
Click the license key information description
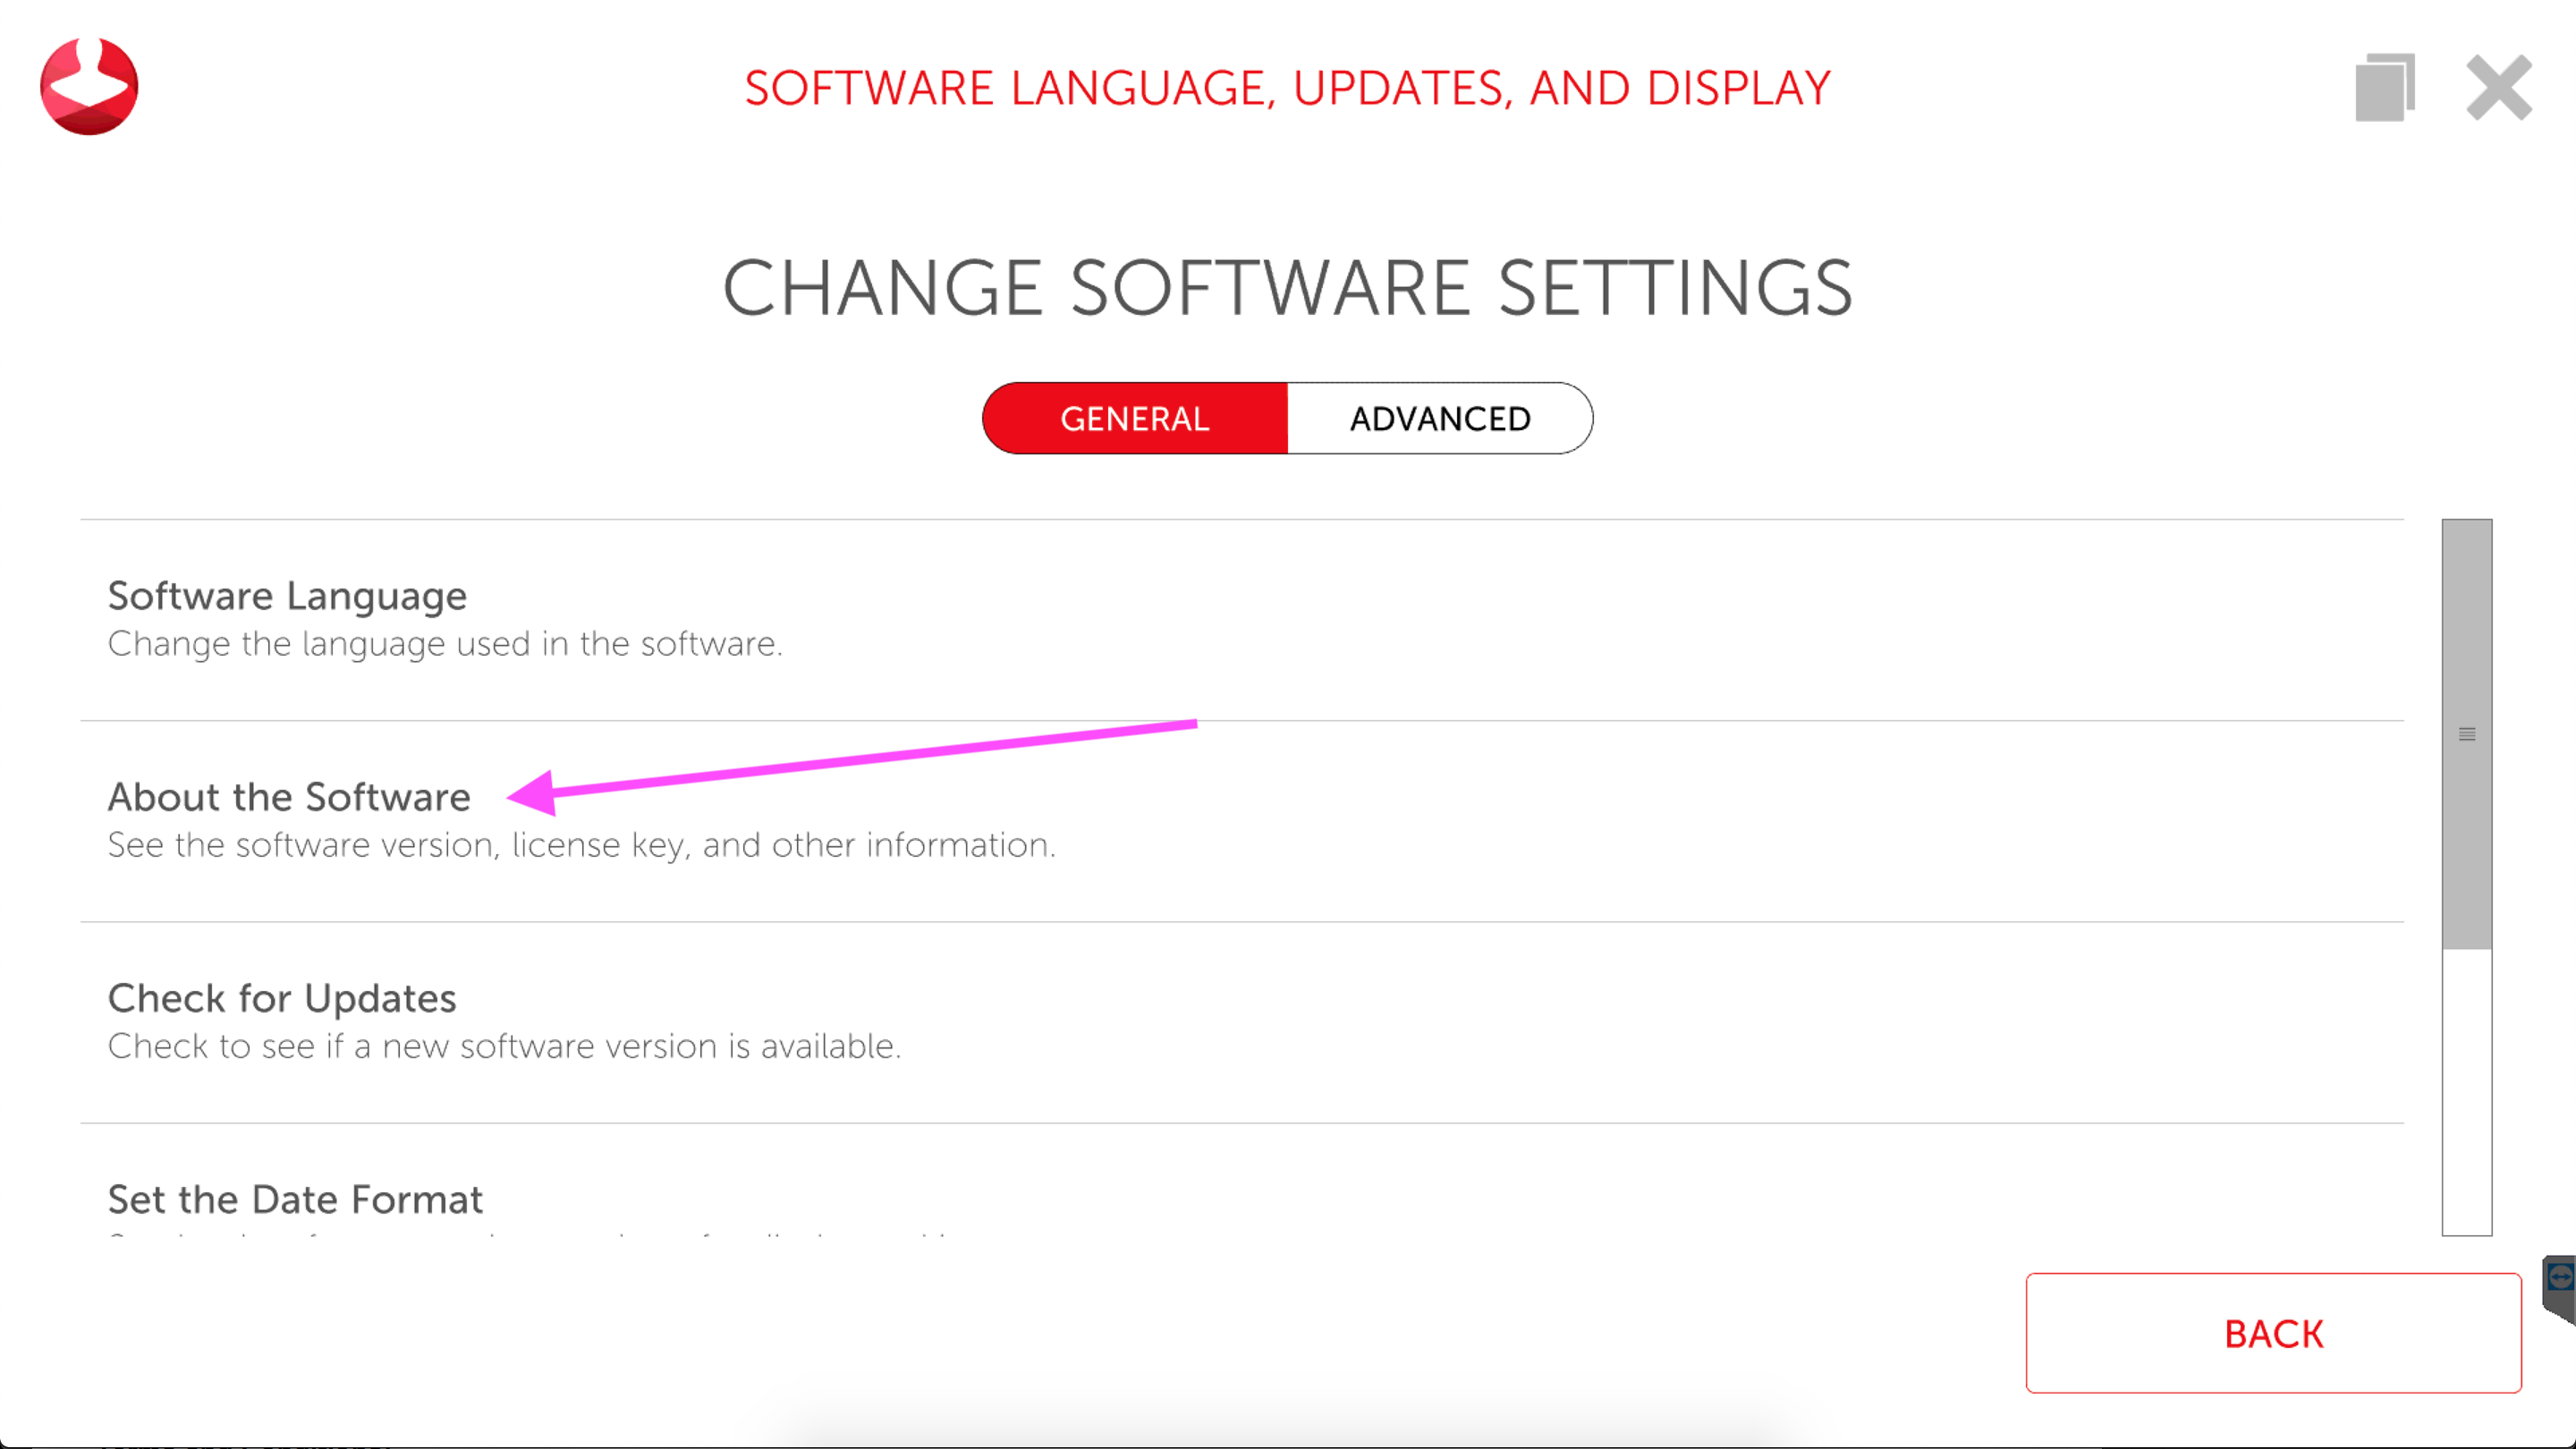pos(581,845)
